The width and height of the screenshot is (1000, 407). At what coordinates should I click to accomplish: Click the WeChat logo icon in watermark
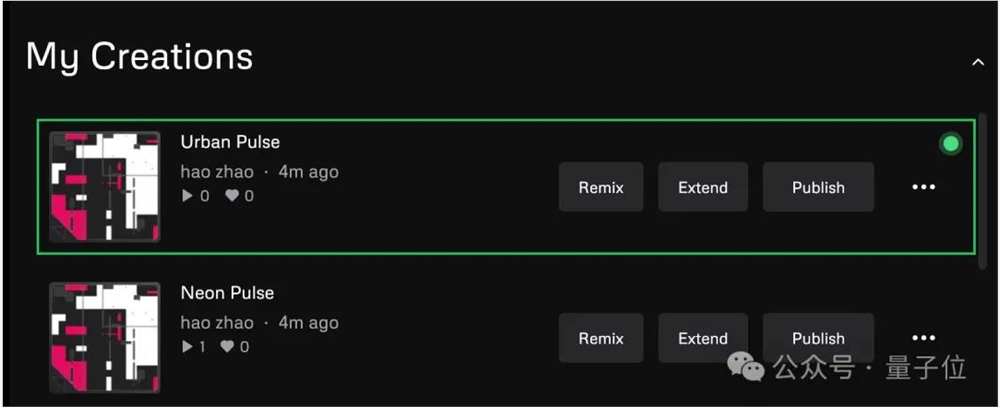coord(746,367)
